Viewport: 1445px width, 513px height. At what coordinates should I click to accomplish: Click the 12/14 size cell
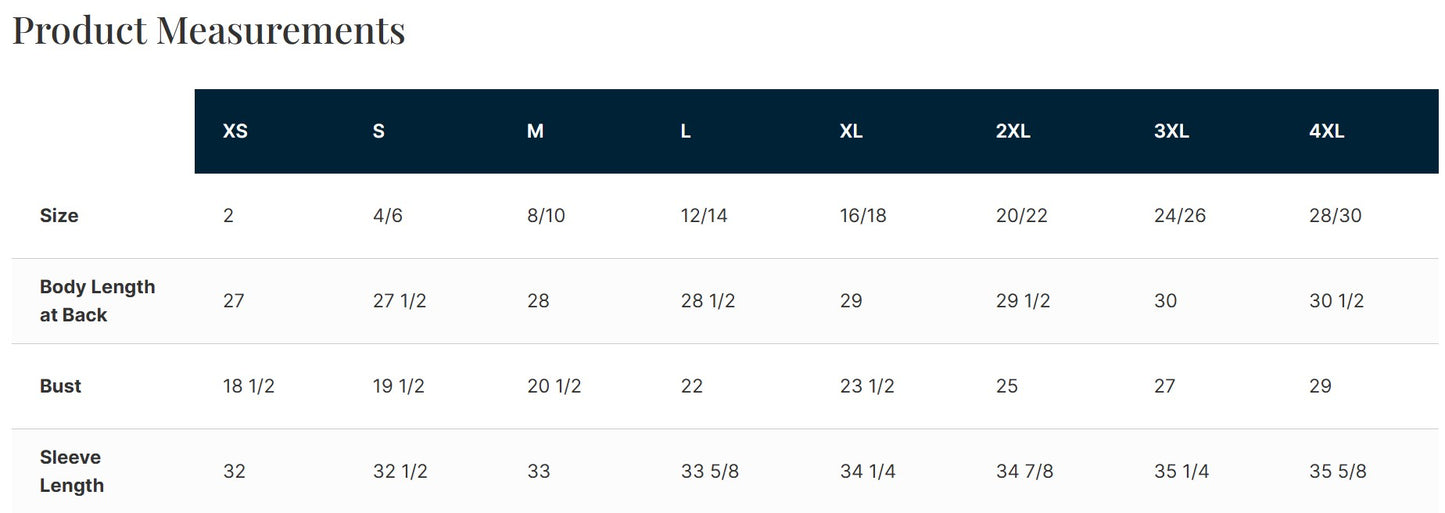[704, 216]
